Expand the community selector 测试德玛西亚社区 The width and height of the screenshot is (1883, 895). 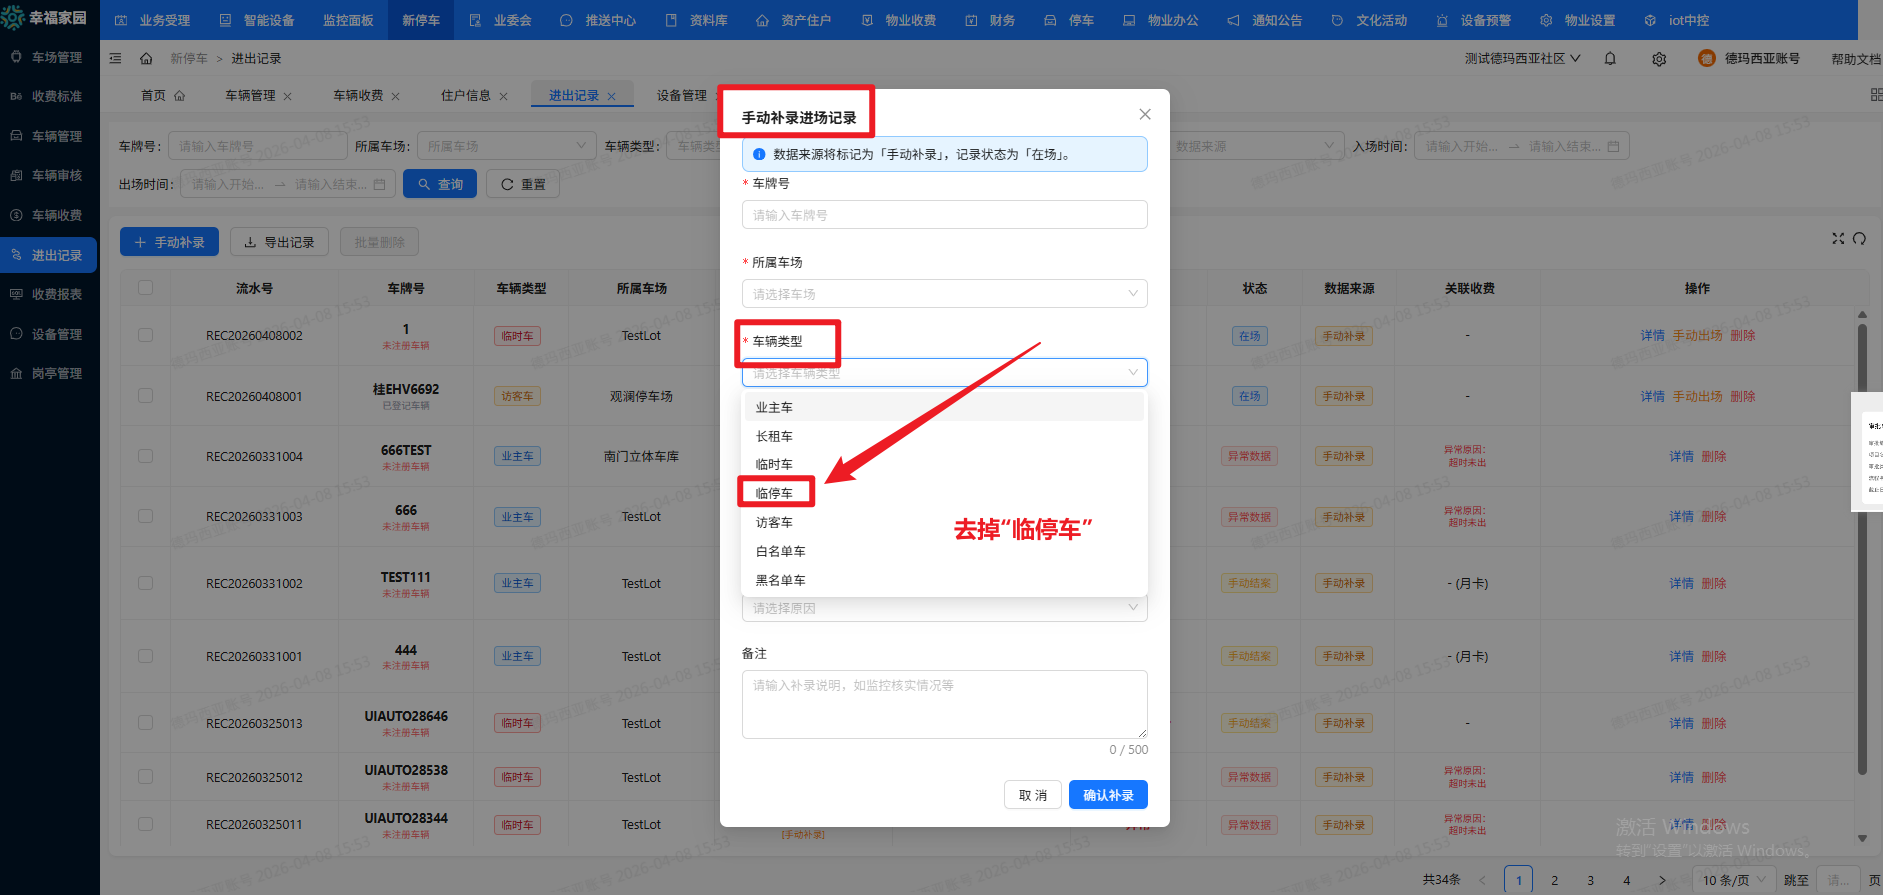click(1522, 59)
